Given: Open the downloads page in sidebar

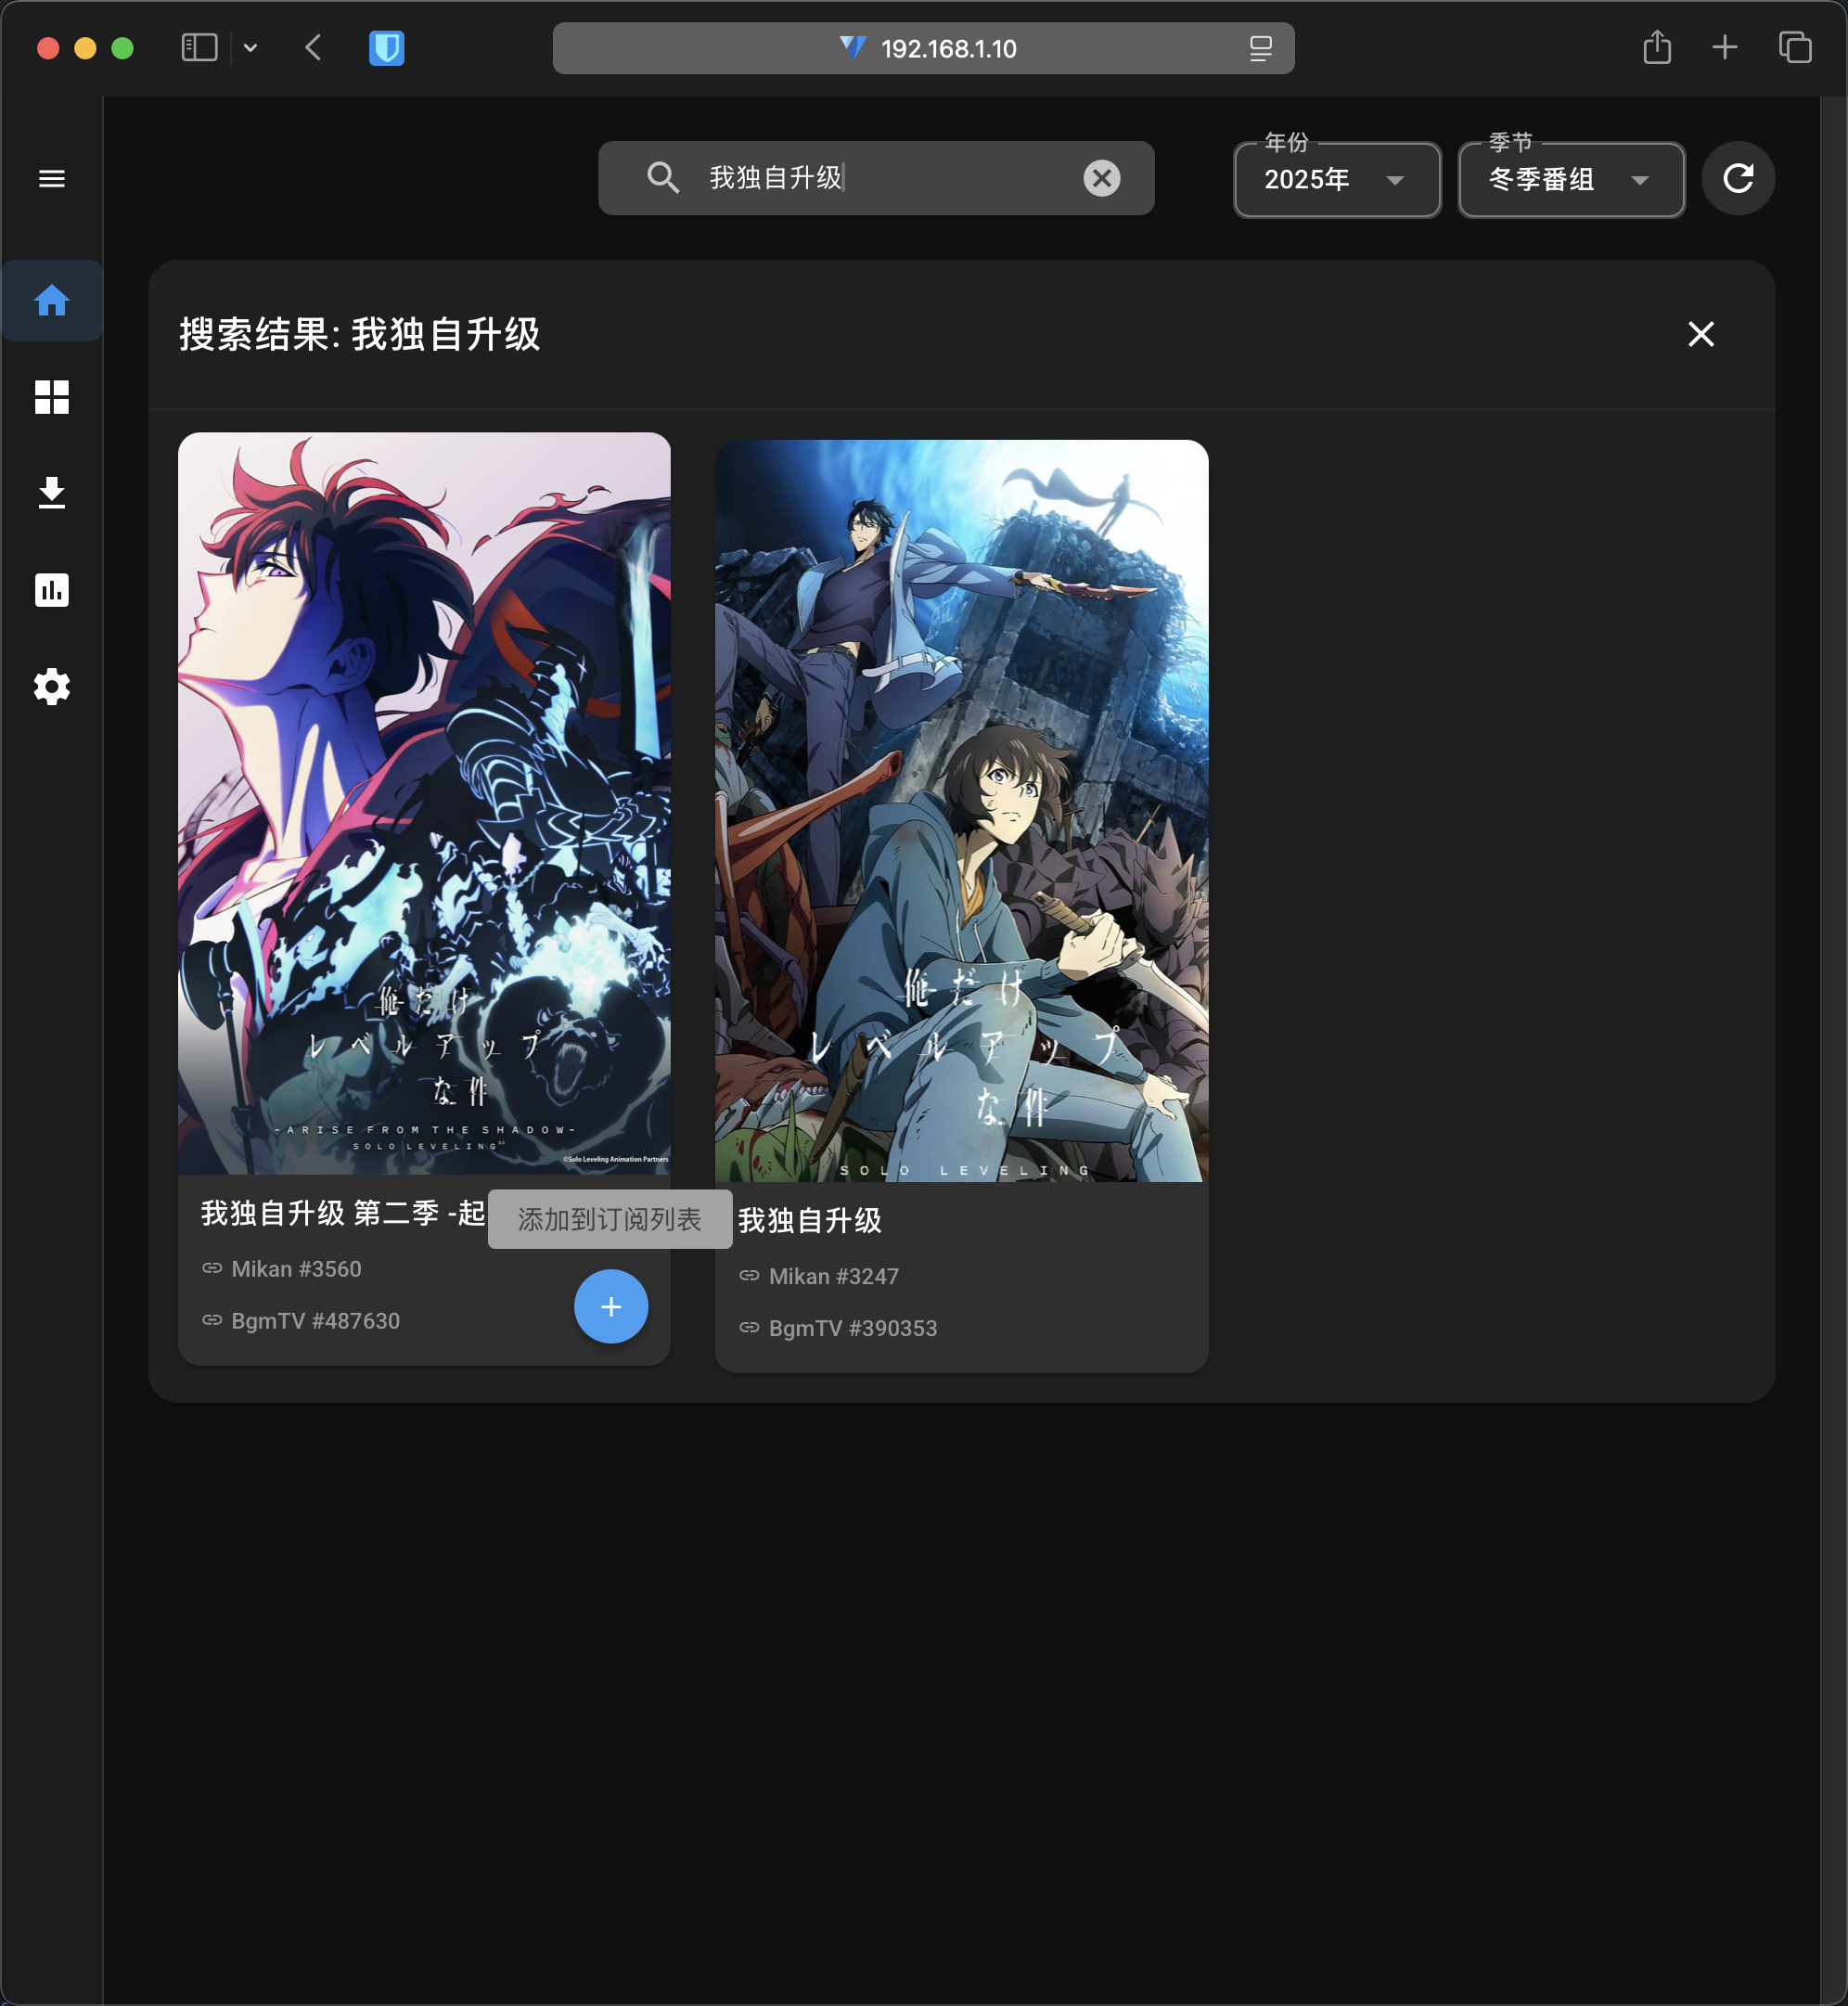Looking at the screenshot, I should [52, 493].
